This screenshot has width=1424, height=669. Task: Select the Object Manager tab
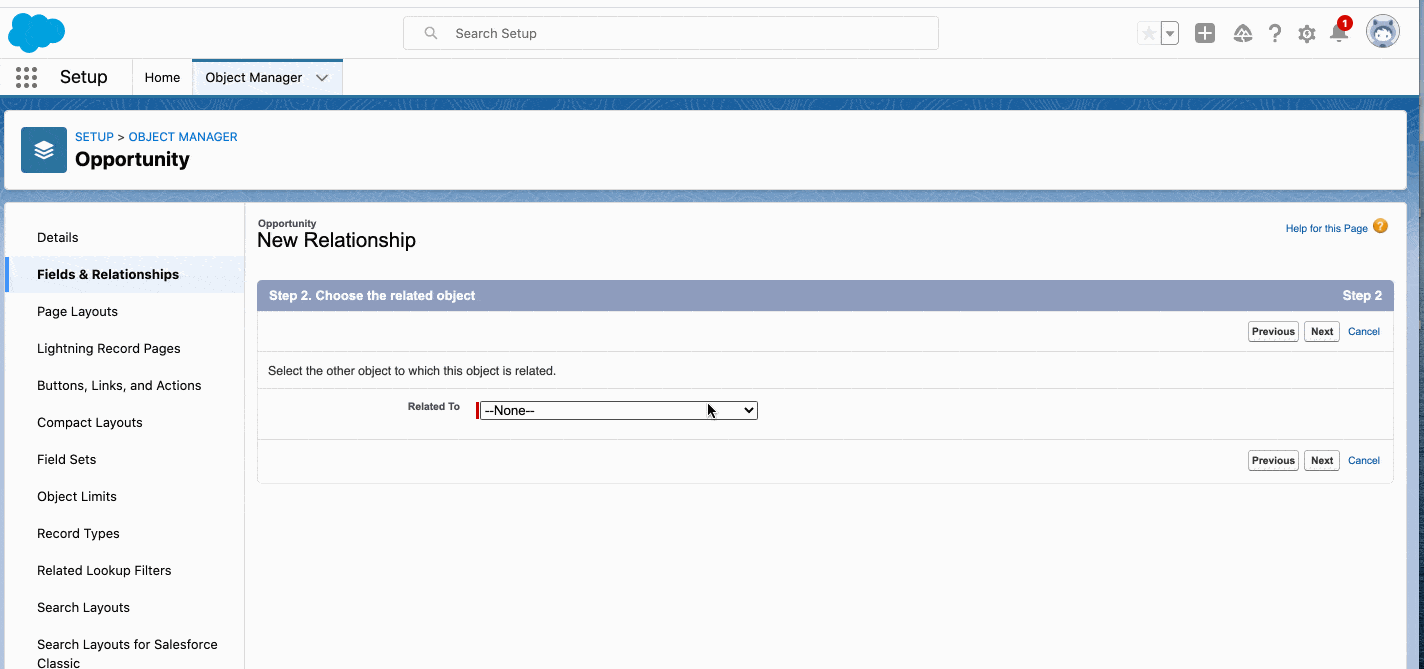[254, 77]
